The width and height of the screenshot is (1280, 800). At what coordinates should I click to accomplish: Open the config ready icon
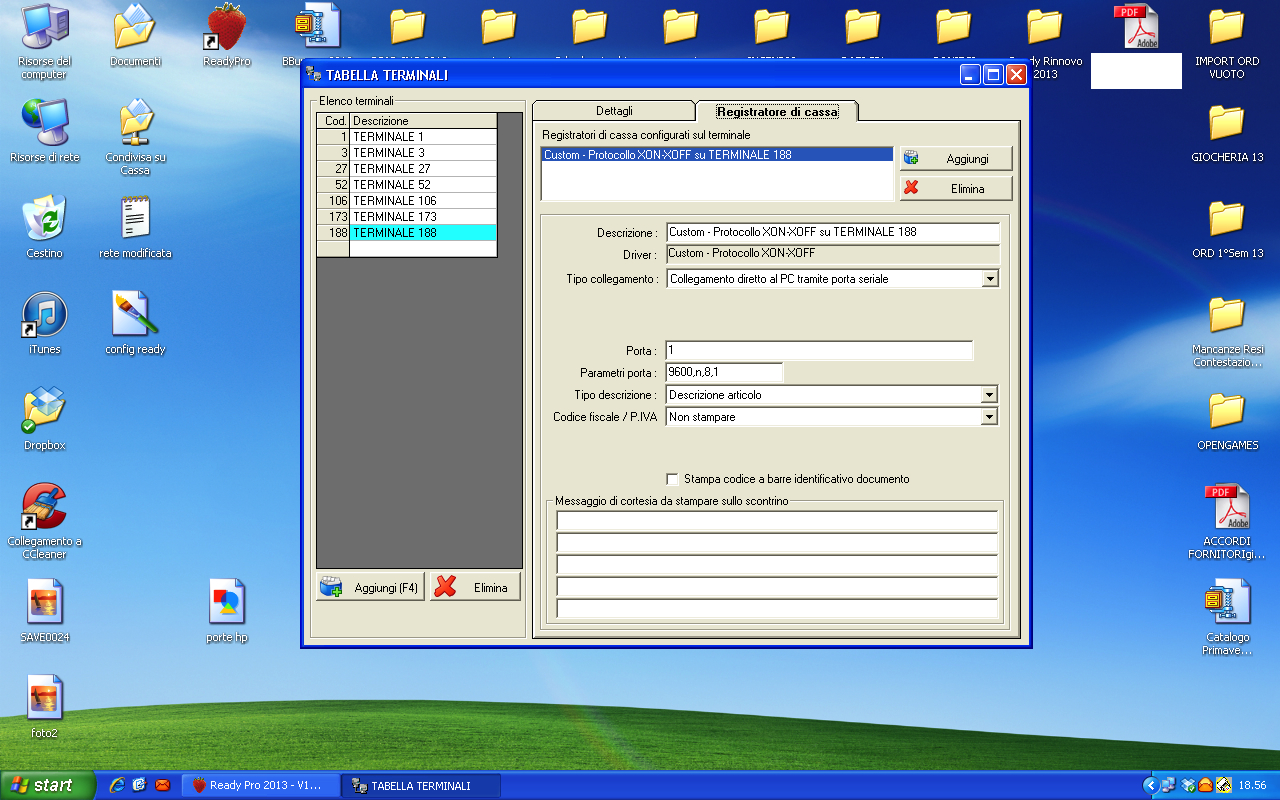(135, 322)
